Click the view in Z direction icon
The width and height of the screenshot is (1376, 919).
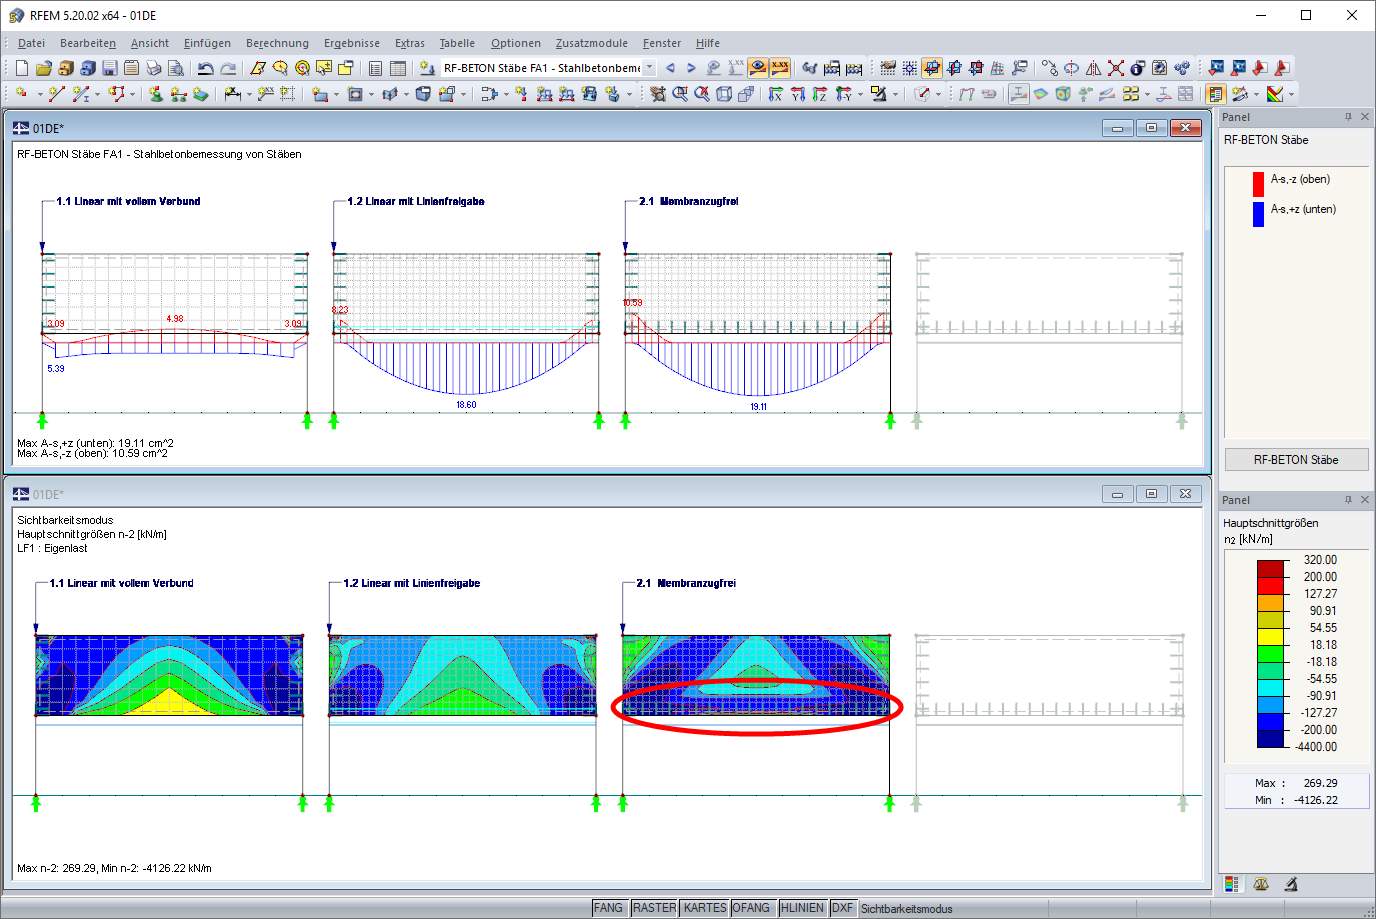click(820, 94)
